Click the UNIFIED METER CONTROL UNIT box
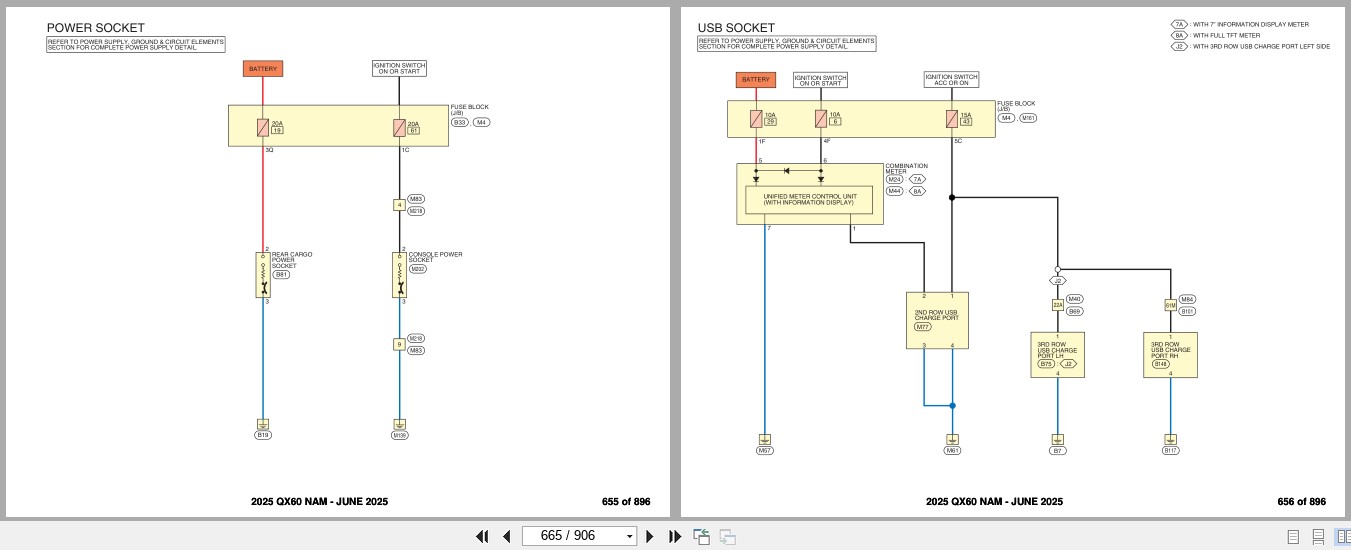This screenshot has height=550, width=1351. point(809,199)
